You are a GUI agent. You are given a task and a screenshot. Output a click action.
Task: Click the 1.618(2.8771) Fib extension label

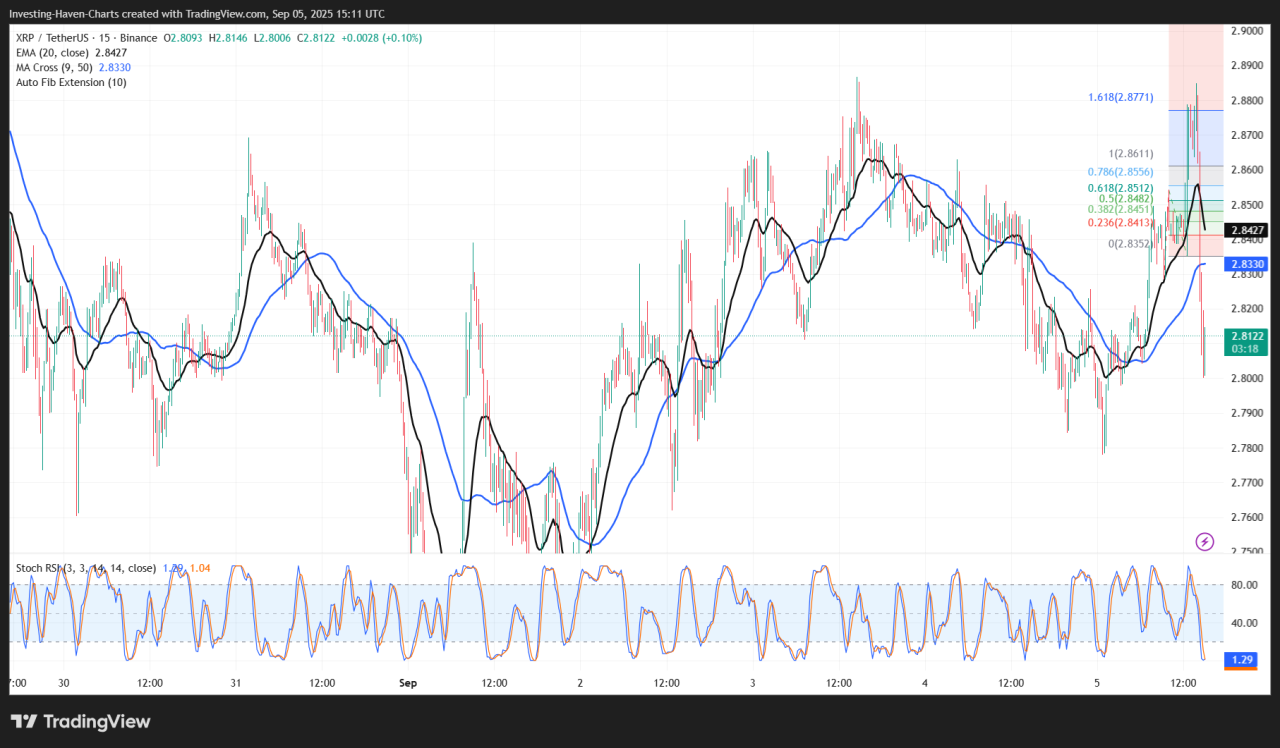(x=1121, y=98)
